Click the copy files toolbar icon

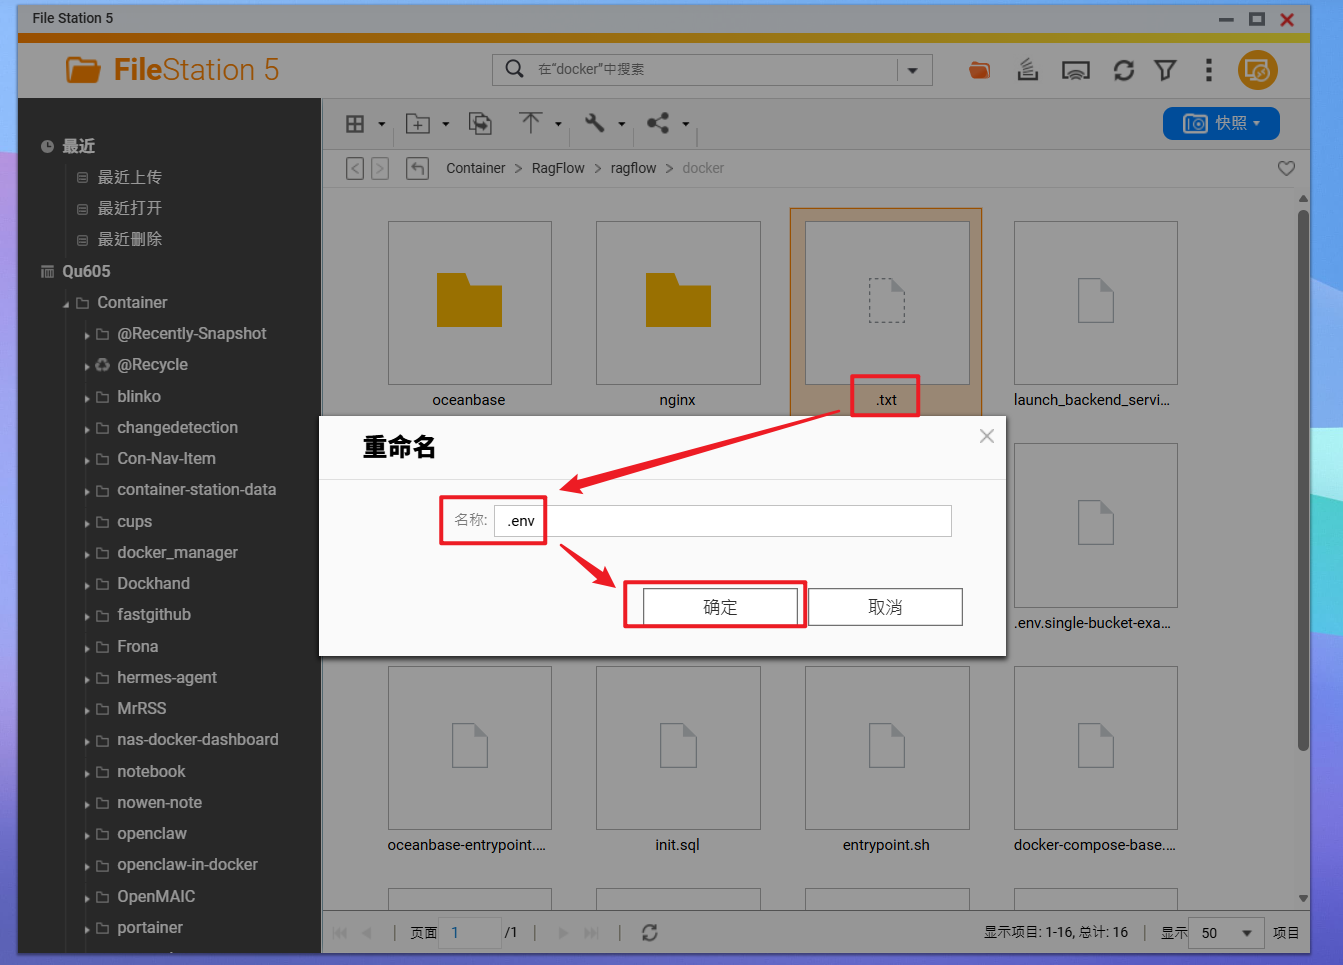[x=481, y=124]
